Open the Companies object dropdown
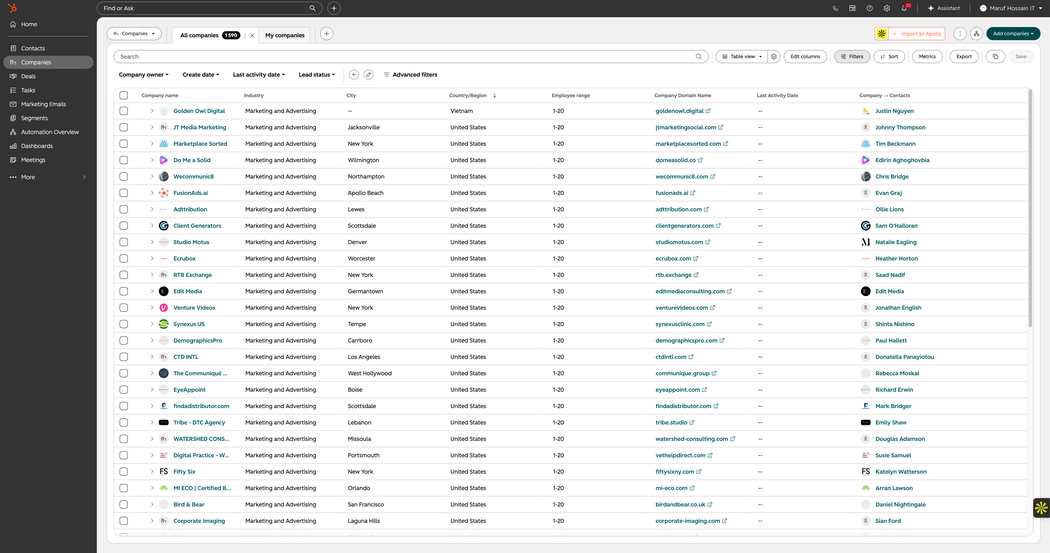This screenshot has width=1050, height=553. pos(134,33)
